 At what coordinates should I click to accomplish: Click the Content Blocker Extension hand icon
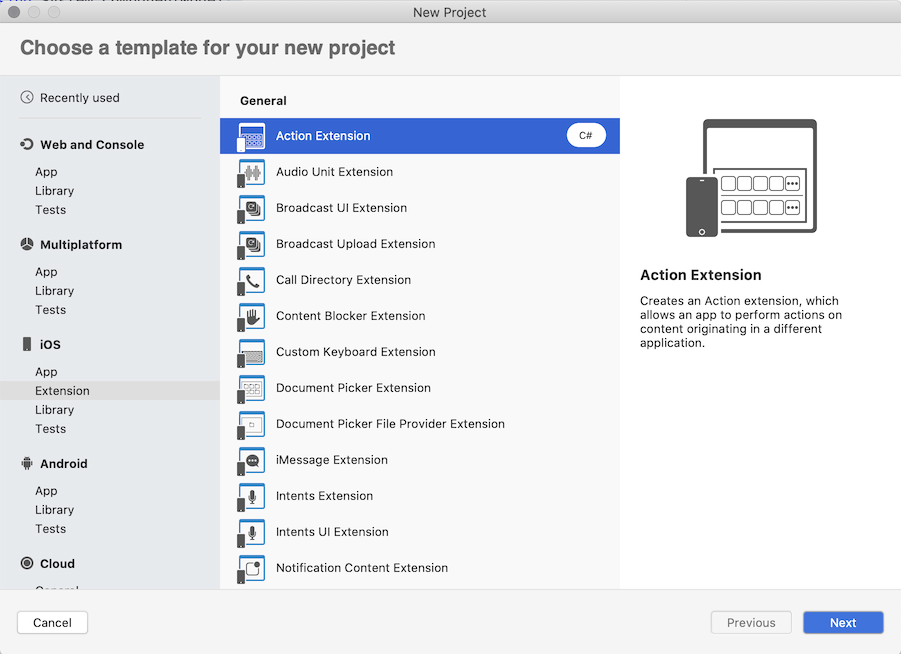[x=251, y=317]
